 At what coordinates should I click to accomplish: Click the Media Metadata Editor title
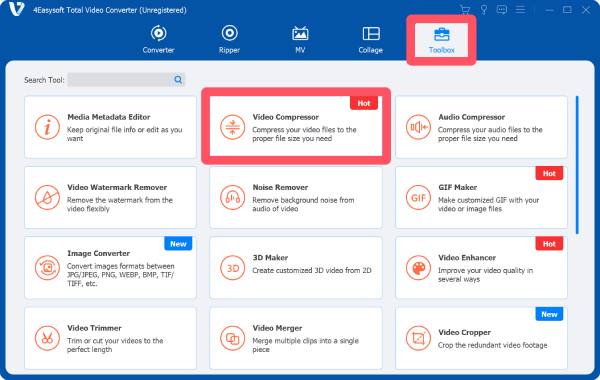click(x=109, y=117)
